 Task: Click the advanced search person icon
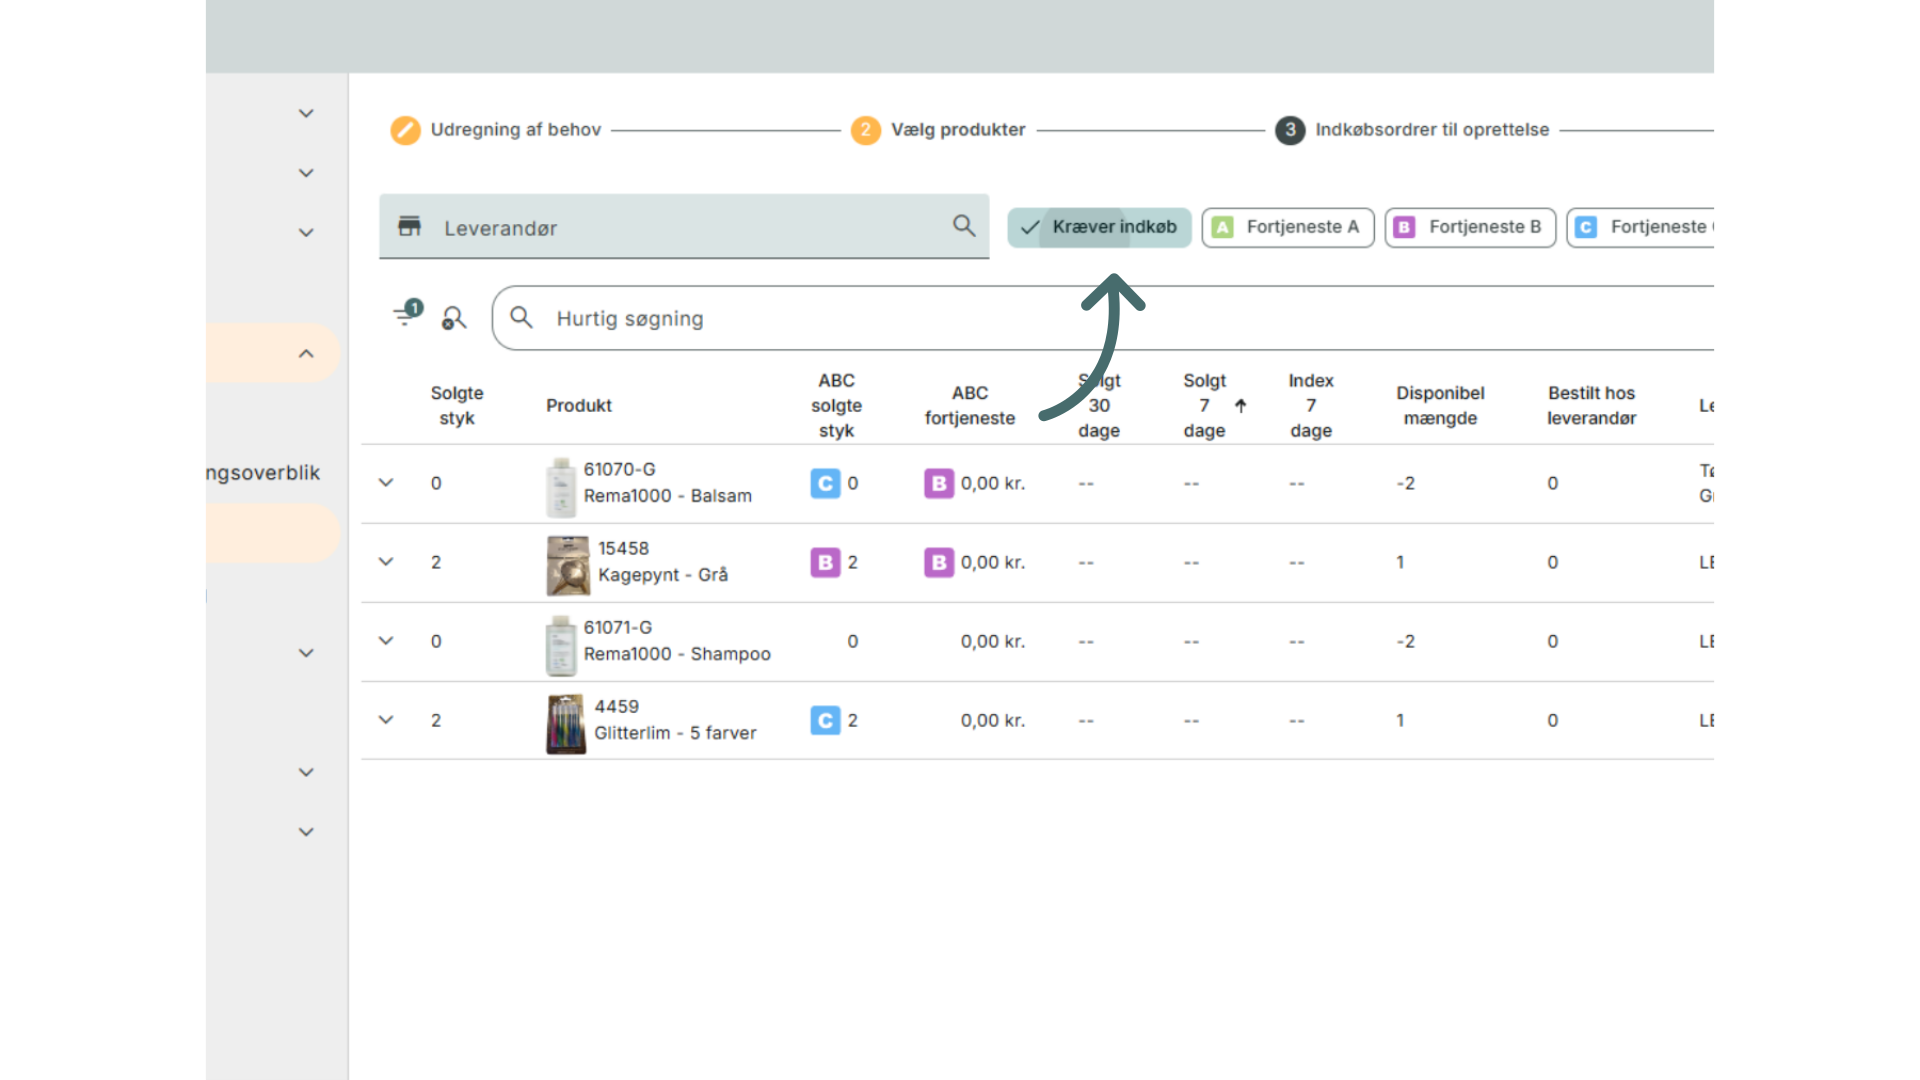point(454,318)
